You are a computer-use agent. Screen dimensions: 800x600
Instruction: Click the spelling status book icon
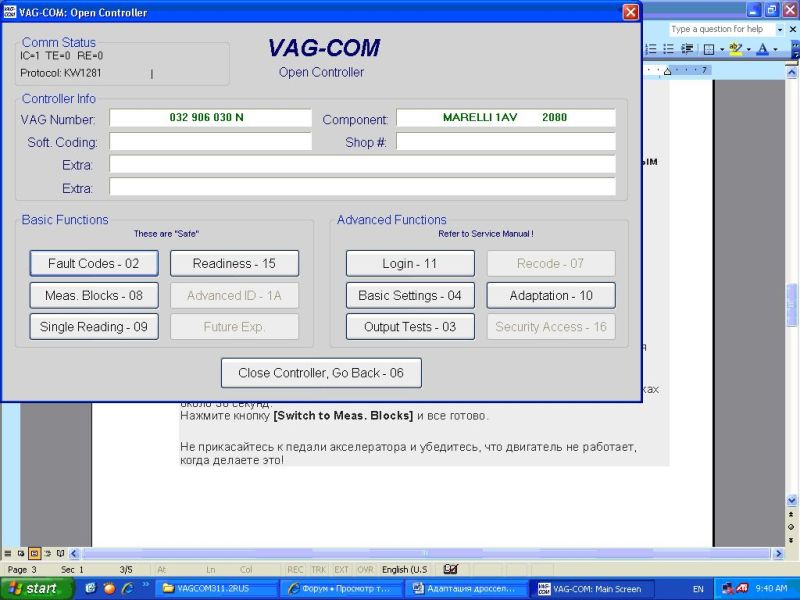click(x=450, y=569)
